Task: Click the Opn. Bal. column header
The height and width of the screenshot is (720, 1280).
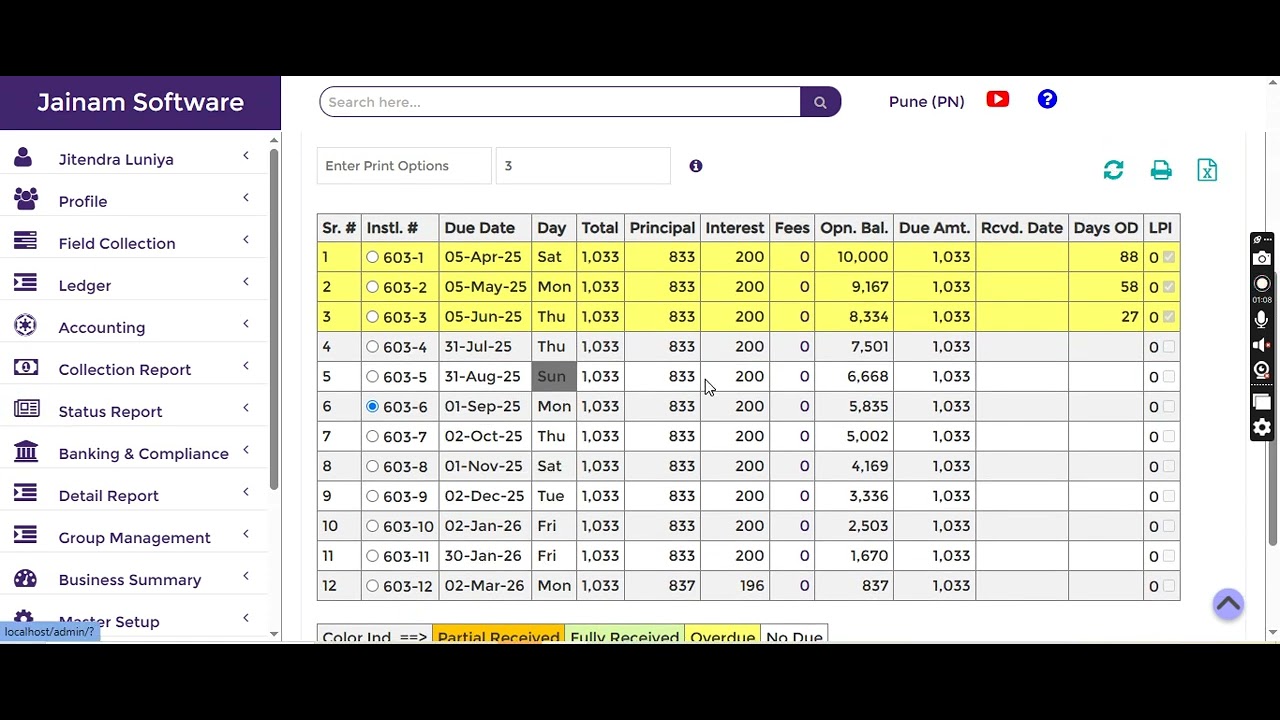Action: pos(854,228)
